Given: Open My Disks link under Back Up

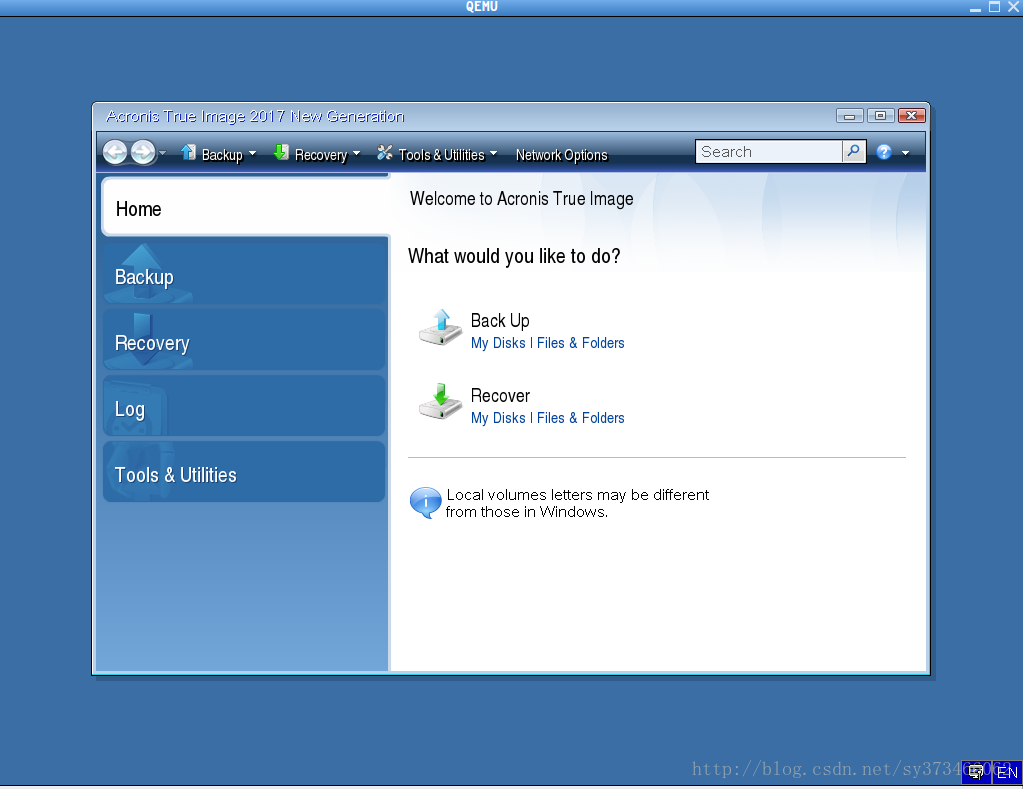Looking at the screenshot, I should click(x=498, y=343).
